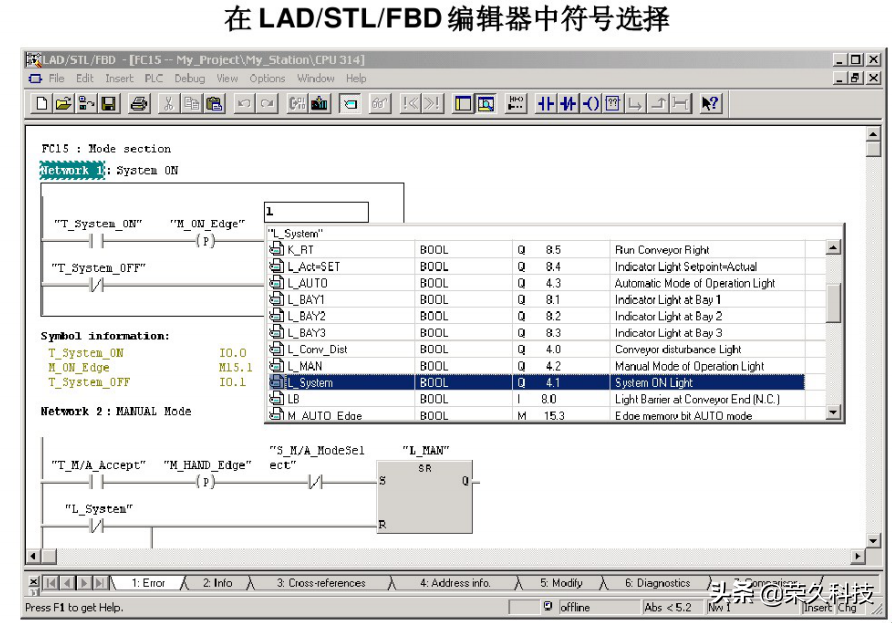Screen dimensions: 892x623
Task: Select L_MAN symbol row
Action: coord(537,366)
